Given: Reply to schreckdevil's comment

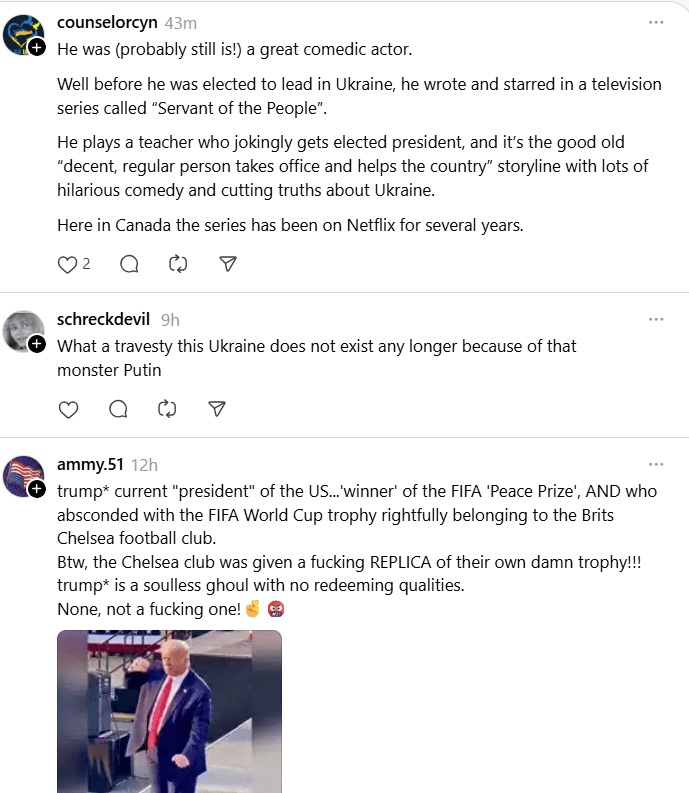Looking at the screenshot, I should point(118,409).
